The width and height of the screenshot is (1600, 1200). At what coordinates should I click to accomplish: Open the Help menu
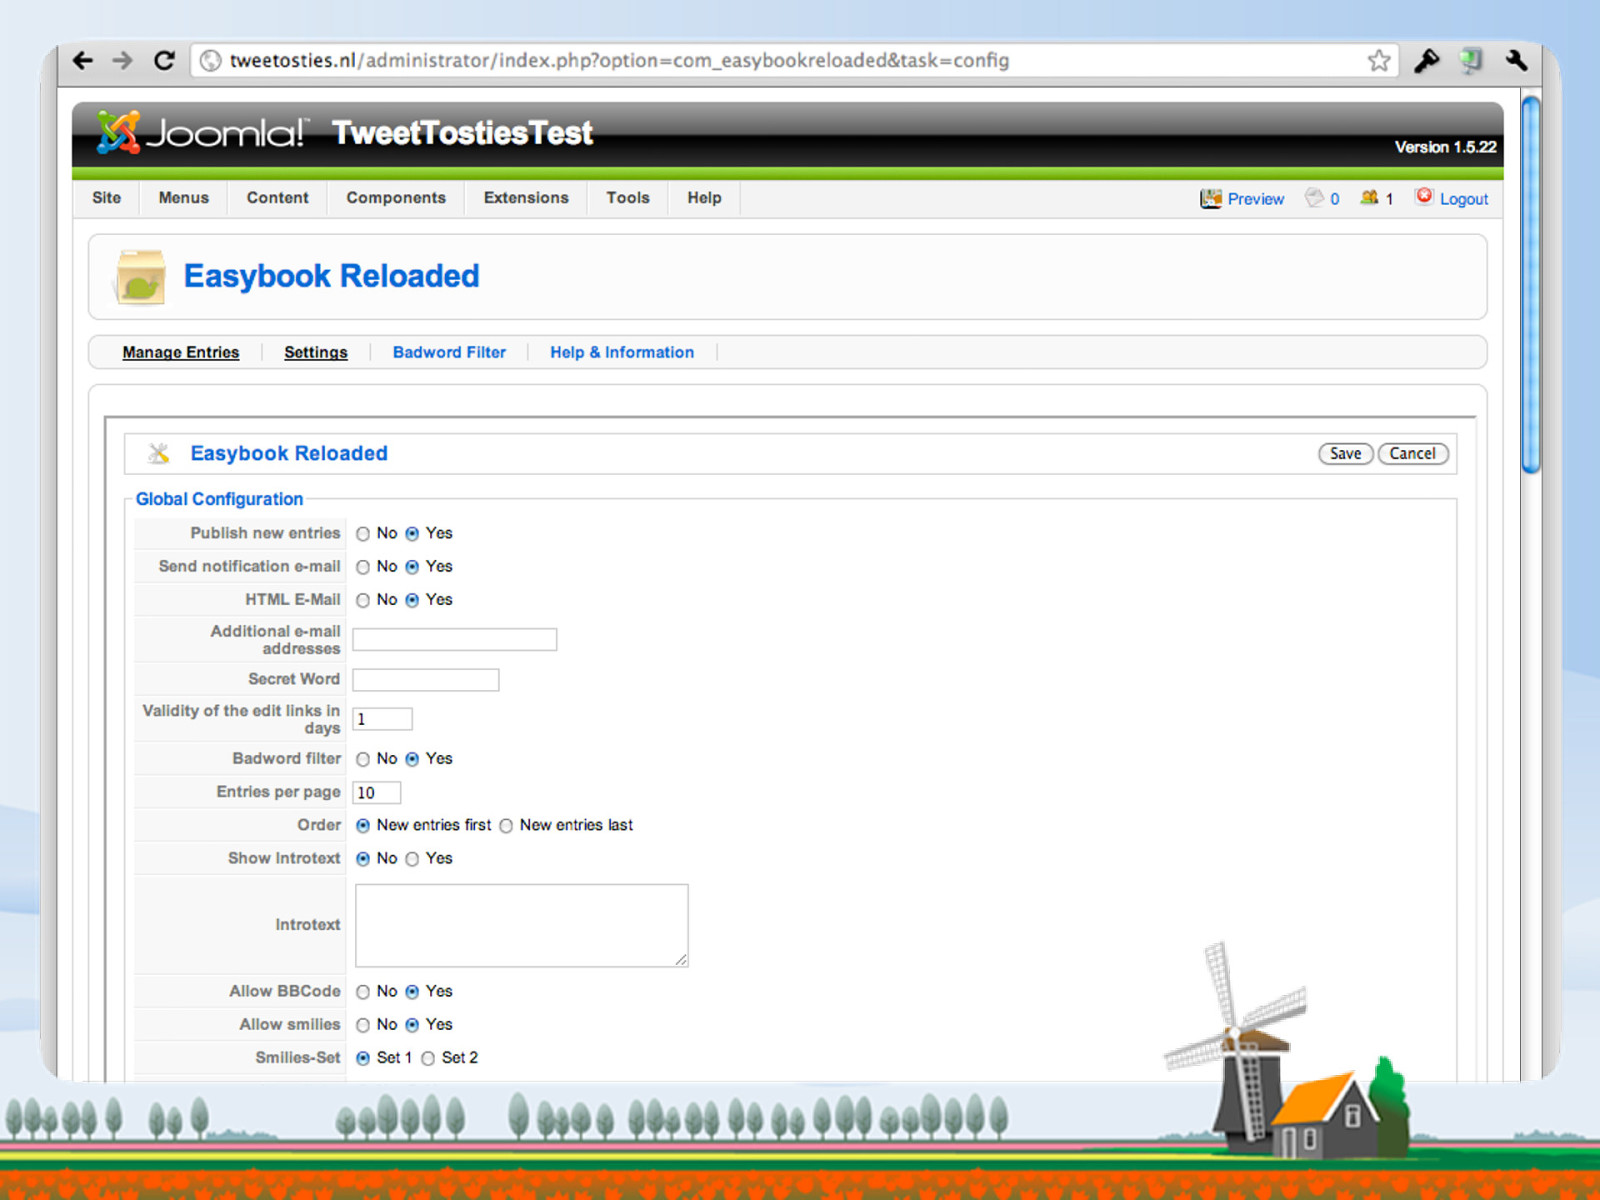(x=704, y=198)
